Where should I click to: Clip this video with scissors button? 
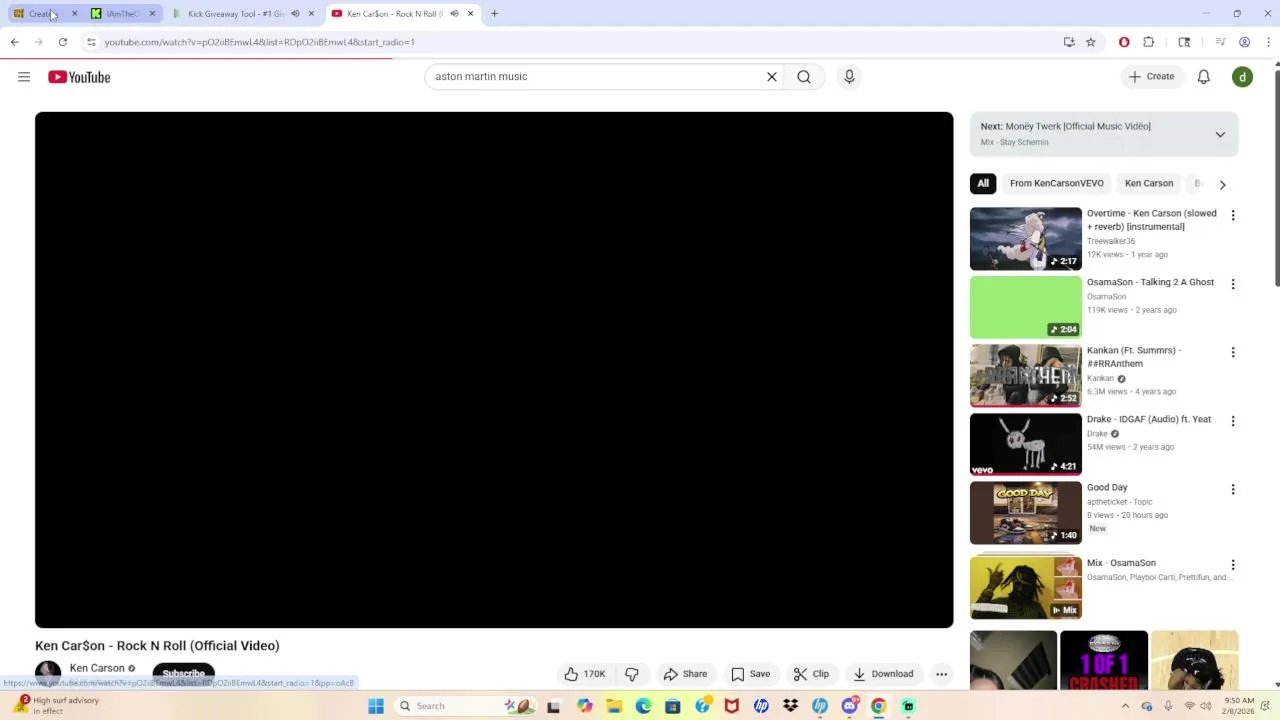(811, 674)
